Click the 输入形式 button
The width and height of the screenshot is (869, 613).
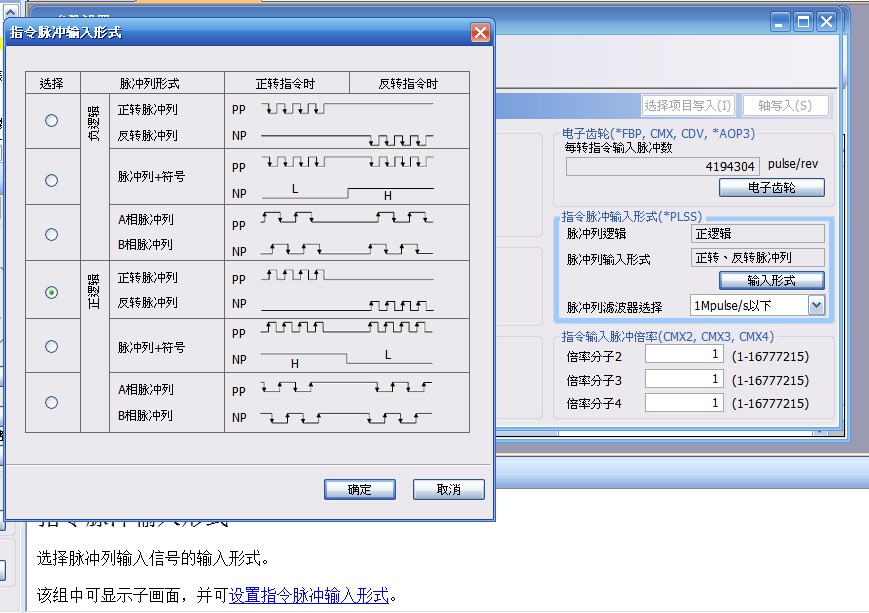[771, 281]
